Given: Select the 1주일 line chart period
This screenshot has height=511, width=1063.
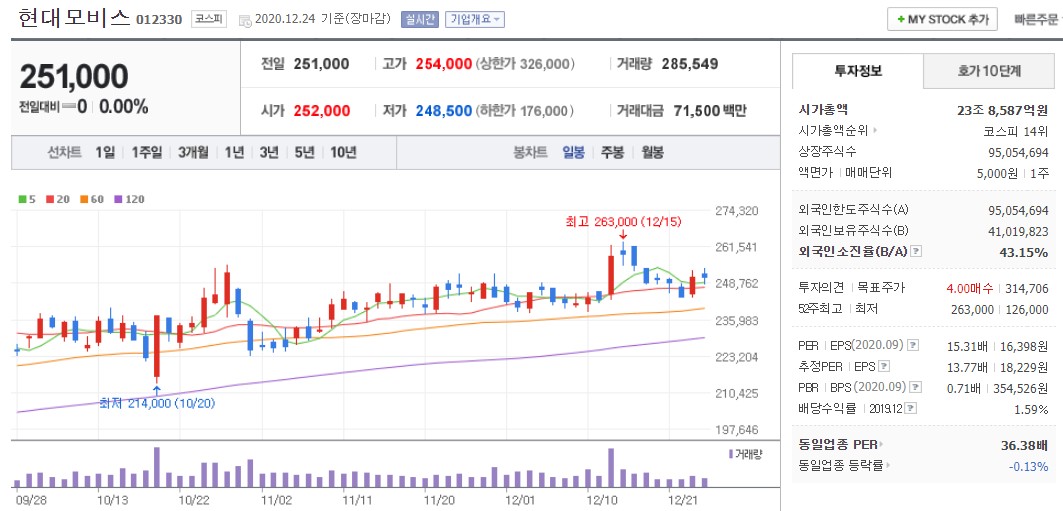Looking at the screenshot, I should 146,152.
